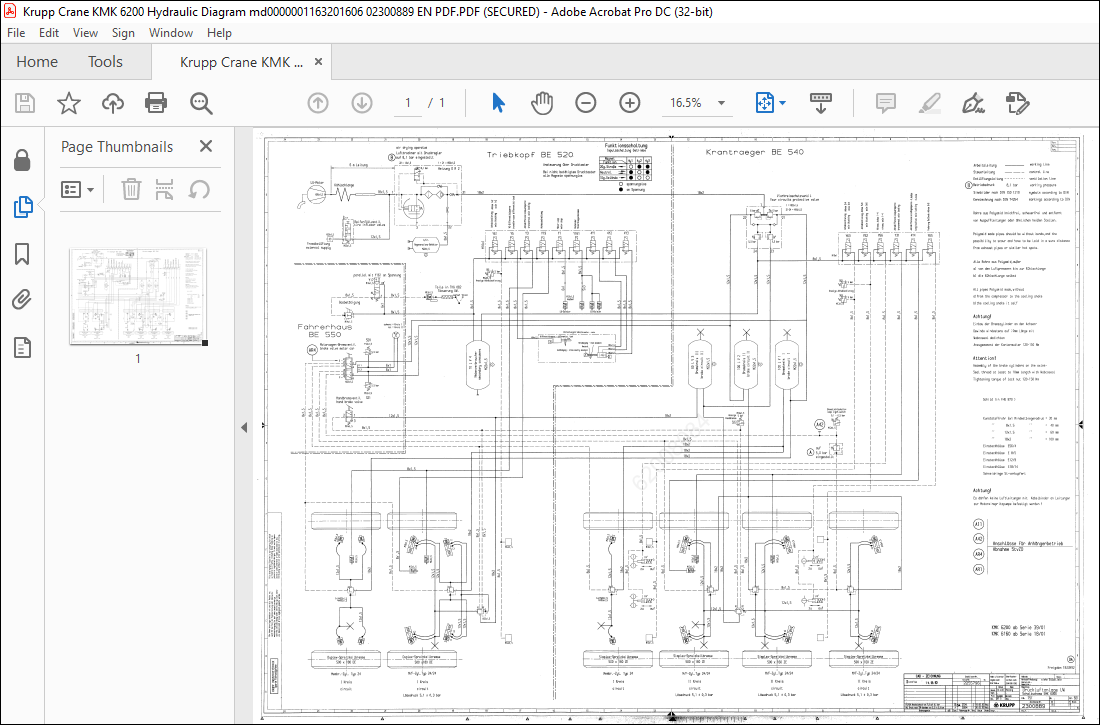Click the 16.5% zoom level field
This screenshot has height=725, width=1100.
(x=686, y=103)
